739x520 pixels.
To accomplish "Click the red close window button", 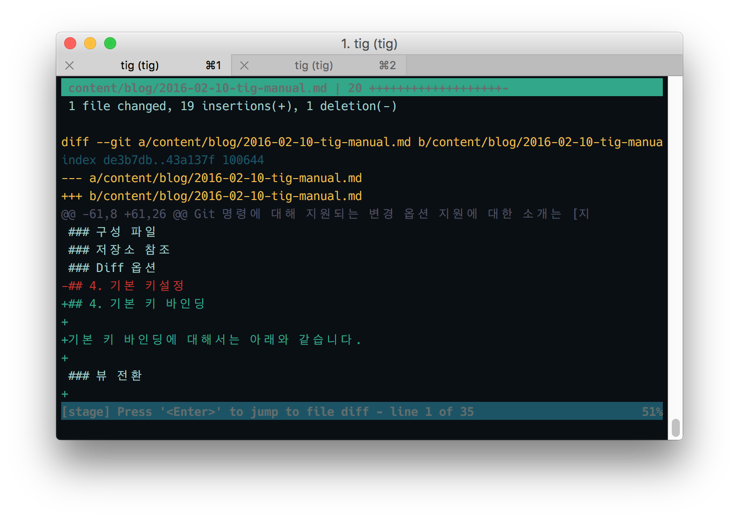I will [x=70, y=43].
